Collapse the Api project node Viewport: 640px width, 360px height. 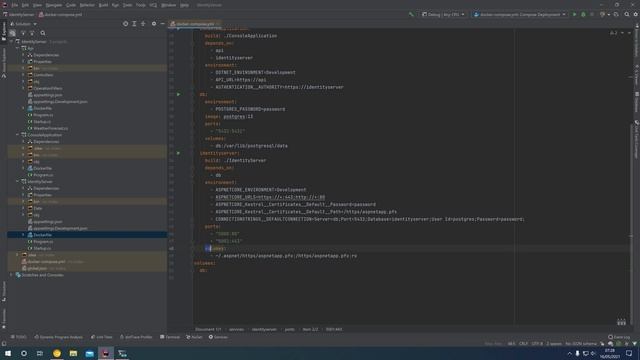pos(18,48)
